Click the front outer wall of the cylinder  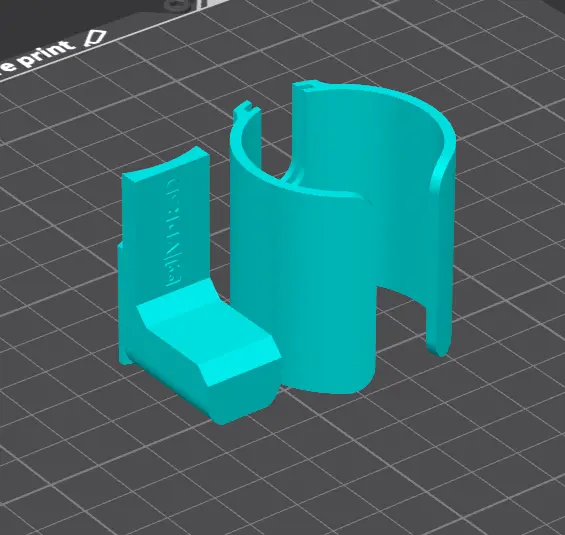[303, 288]
